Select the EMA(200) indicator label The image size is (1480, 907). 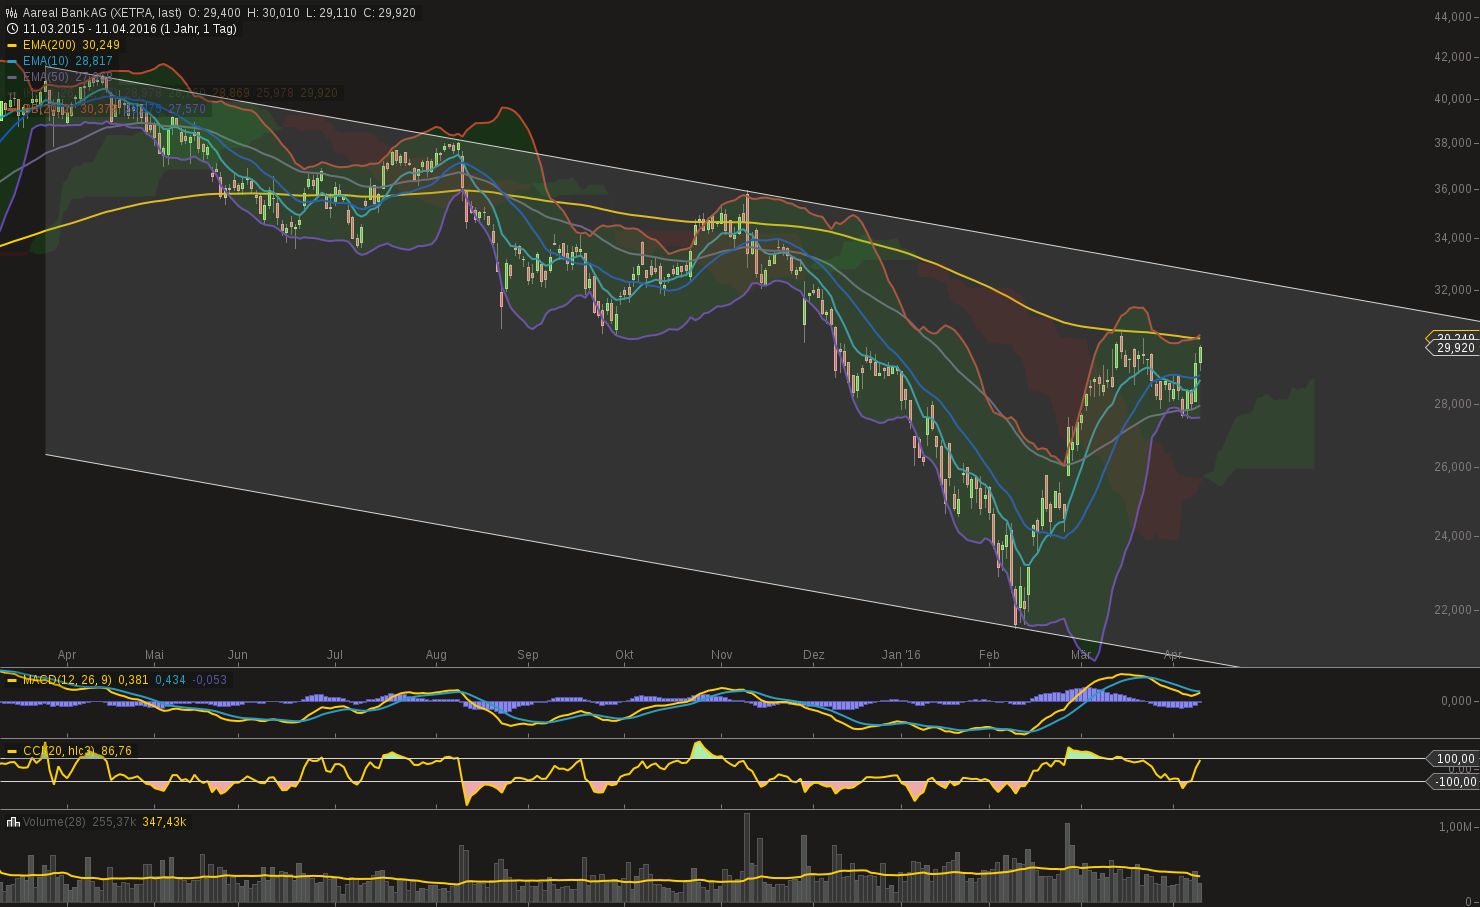(x=49, y=45)
